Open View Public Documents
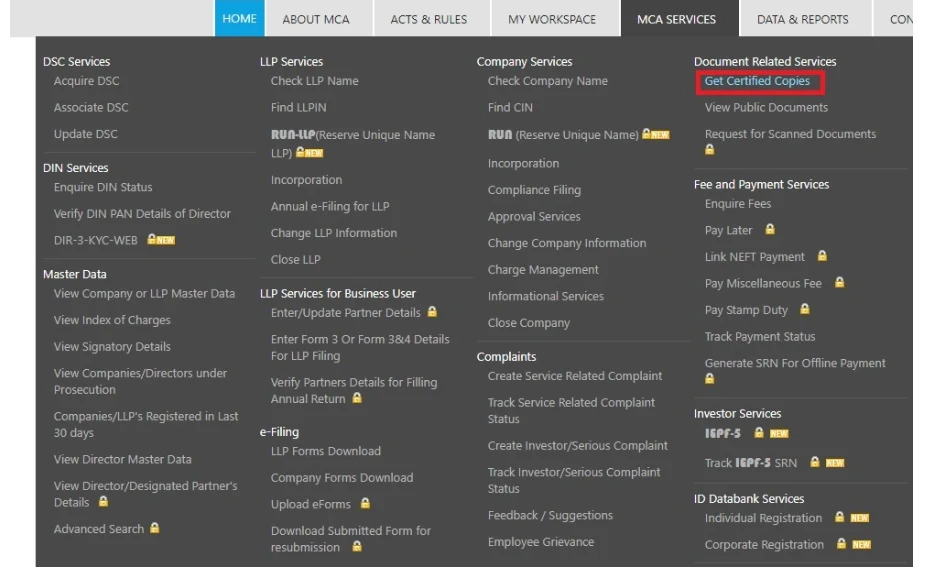Screen dimensions: 945x567 click(766, 107)
